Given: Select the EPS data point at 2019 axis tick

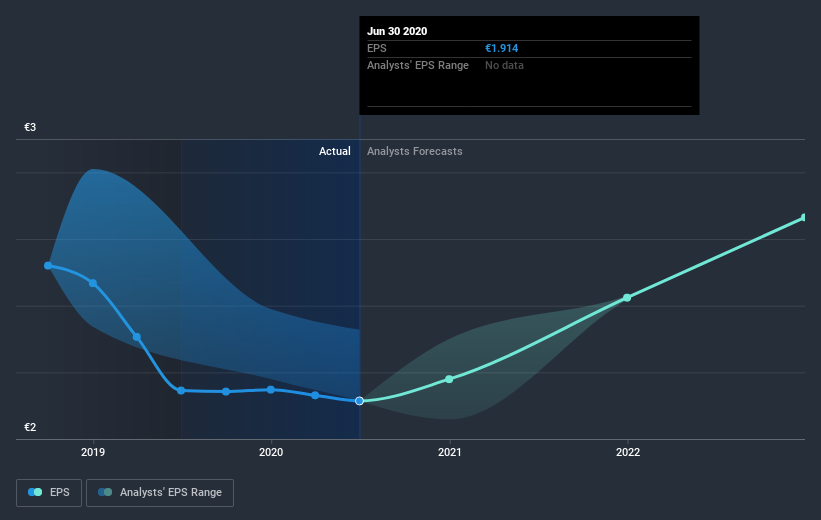Looking at the screenshot, I should (x=93, y=283).
